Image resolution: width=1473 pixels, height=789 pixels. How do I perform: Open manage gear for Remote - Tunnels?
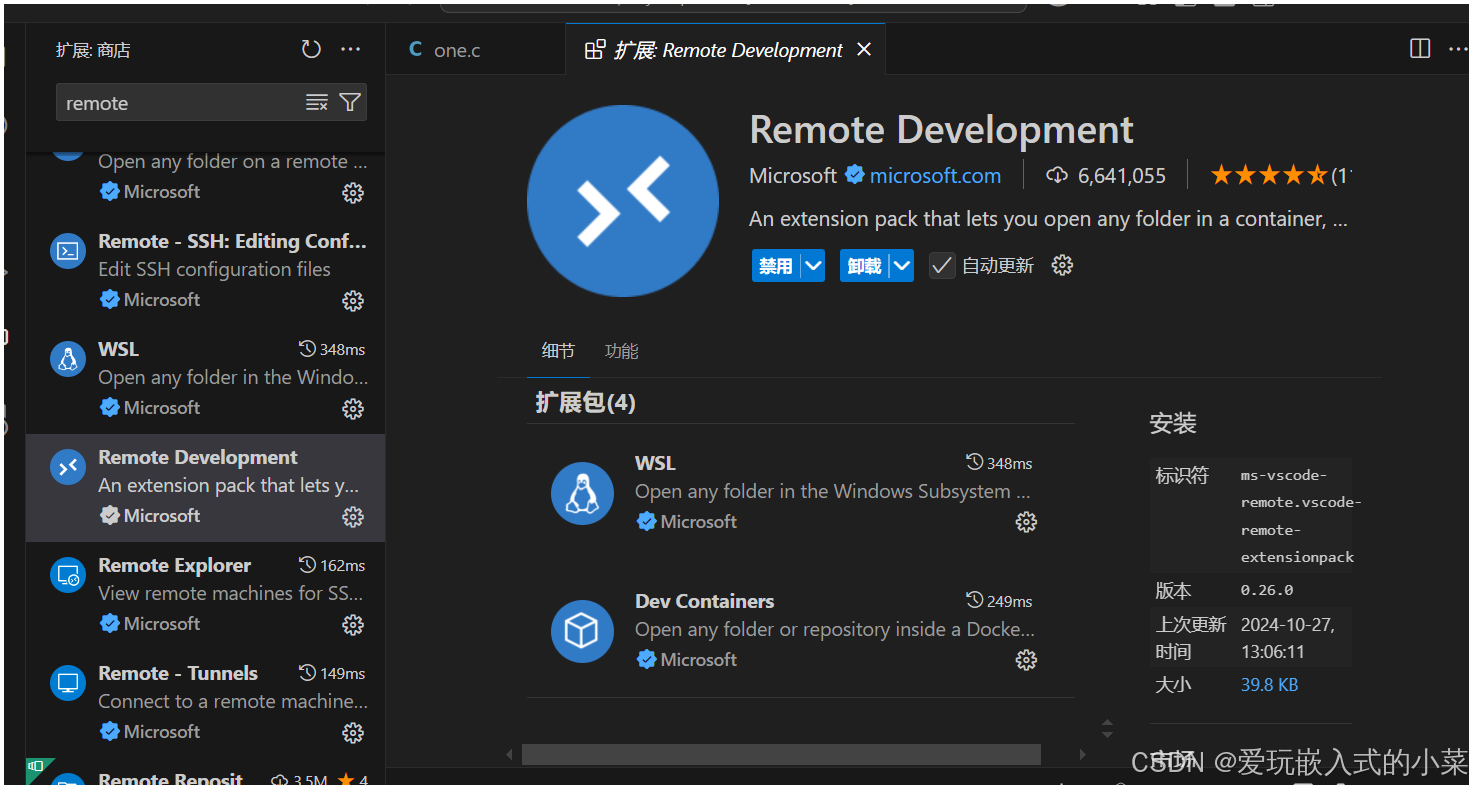pyautogui.click(x=353, y=732)
